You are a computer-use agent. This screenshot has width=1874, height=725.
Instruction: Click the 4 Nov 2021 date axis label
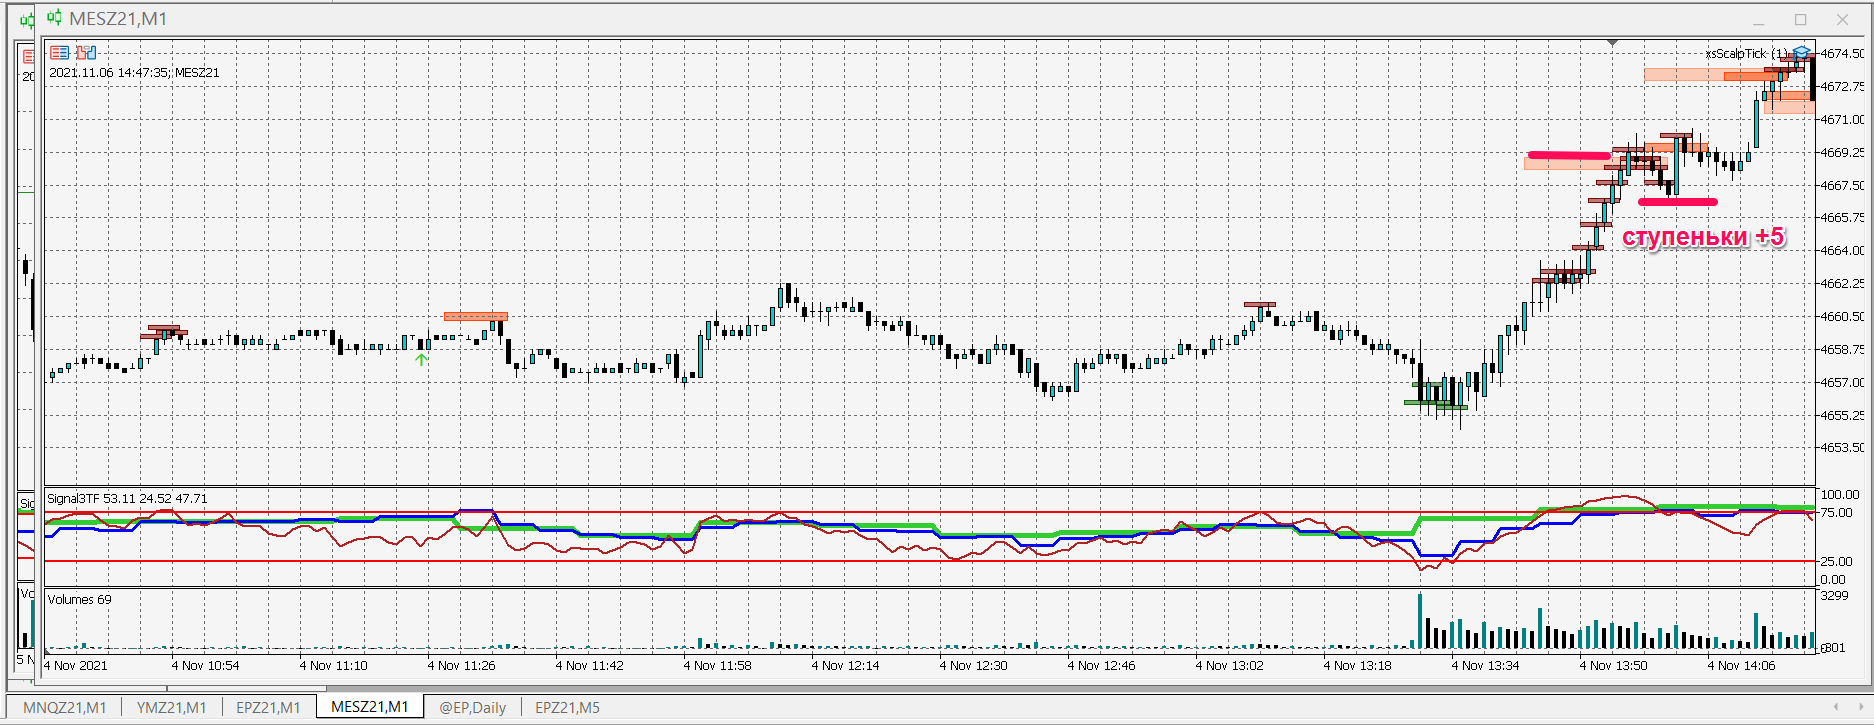[x=75, y=665]
